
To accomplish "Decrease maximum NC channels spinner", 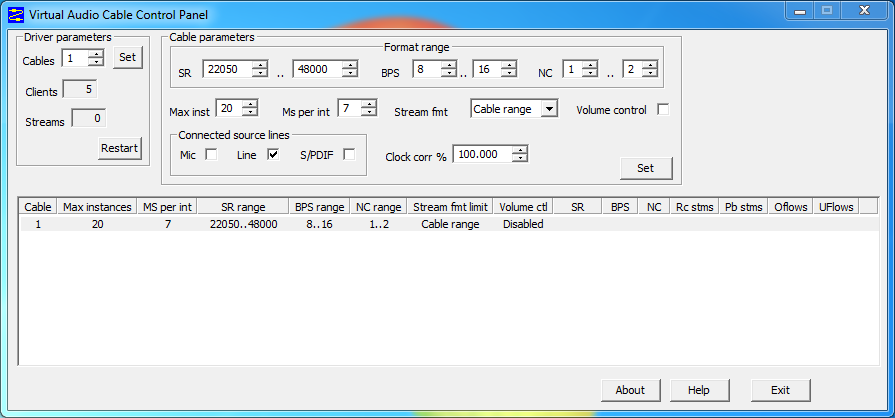I will pos(650,73).
